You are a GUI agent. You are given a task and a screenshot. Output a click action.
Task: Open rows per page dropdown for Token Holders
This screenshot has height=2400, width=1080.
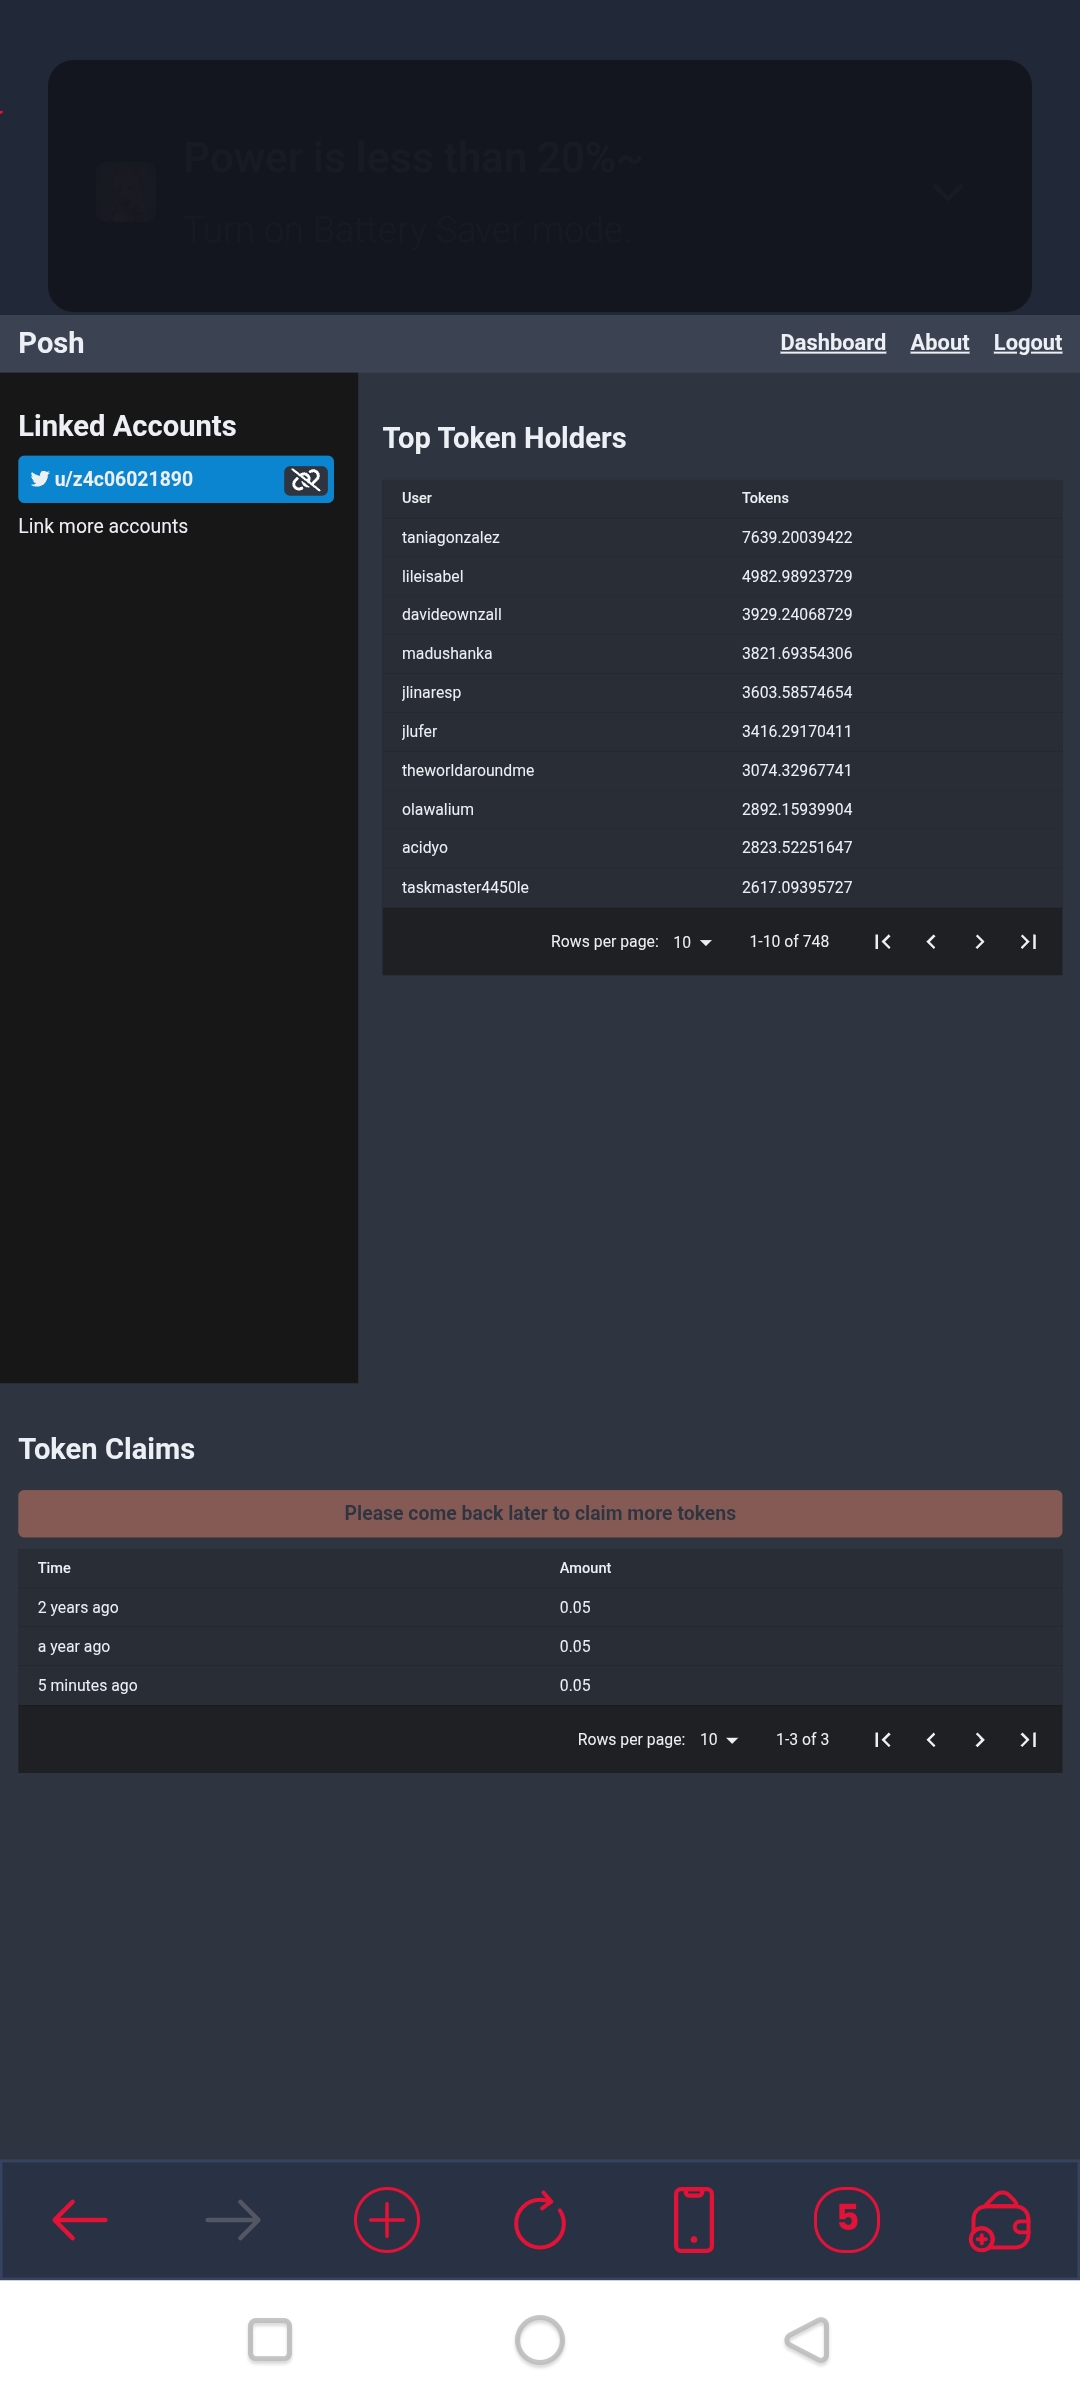(x=692, y=942)
